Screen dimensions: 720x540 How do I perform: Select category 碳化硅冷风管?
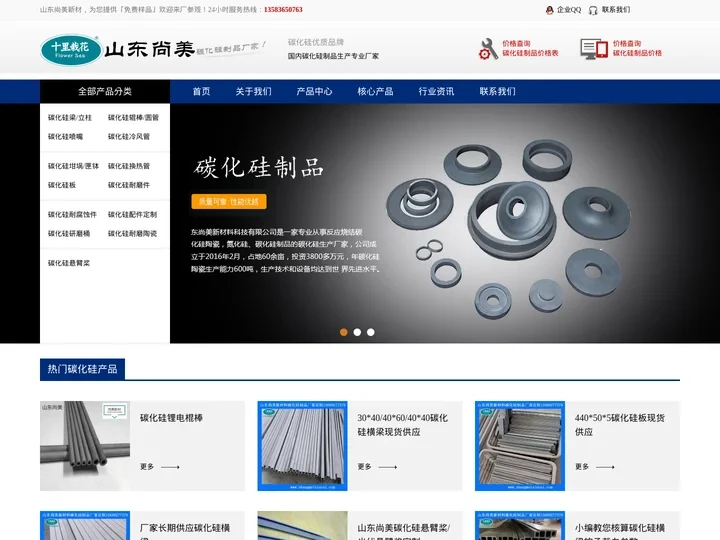pyautogui.click(x=129, y=136)
